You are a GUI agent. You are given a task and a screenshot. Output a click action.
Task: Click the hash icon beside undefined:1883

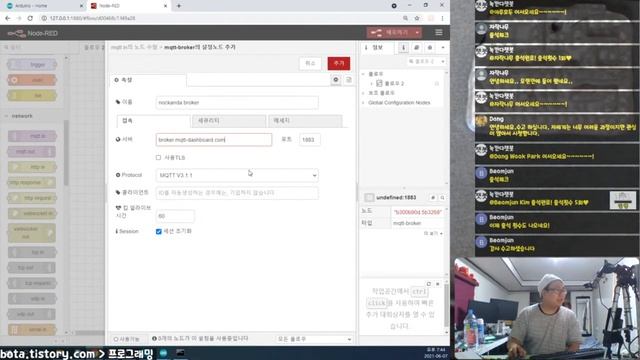tap(433, 198)
